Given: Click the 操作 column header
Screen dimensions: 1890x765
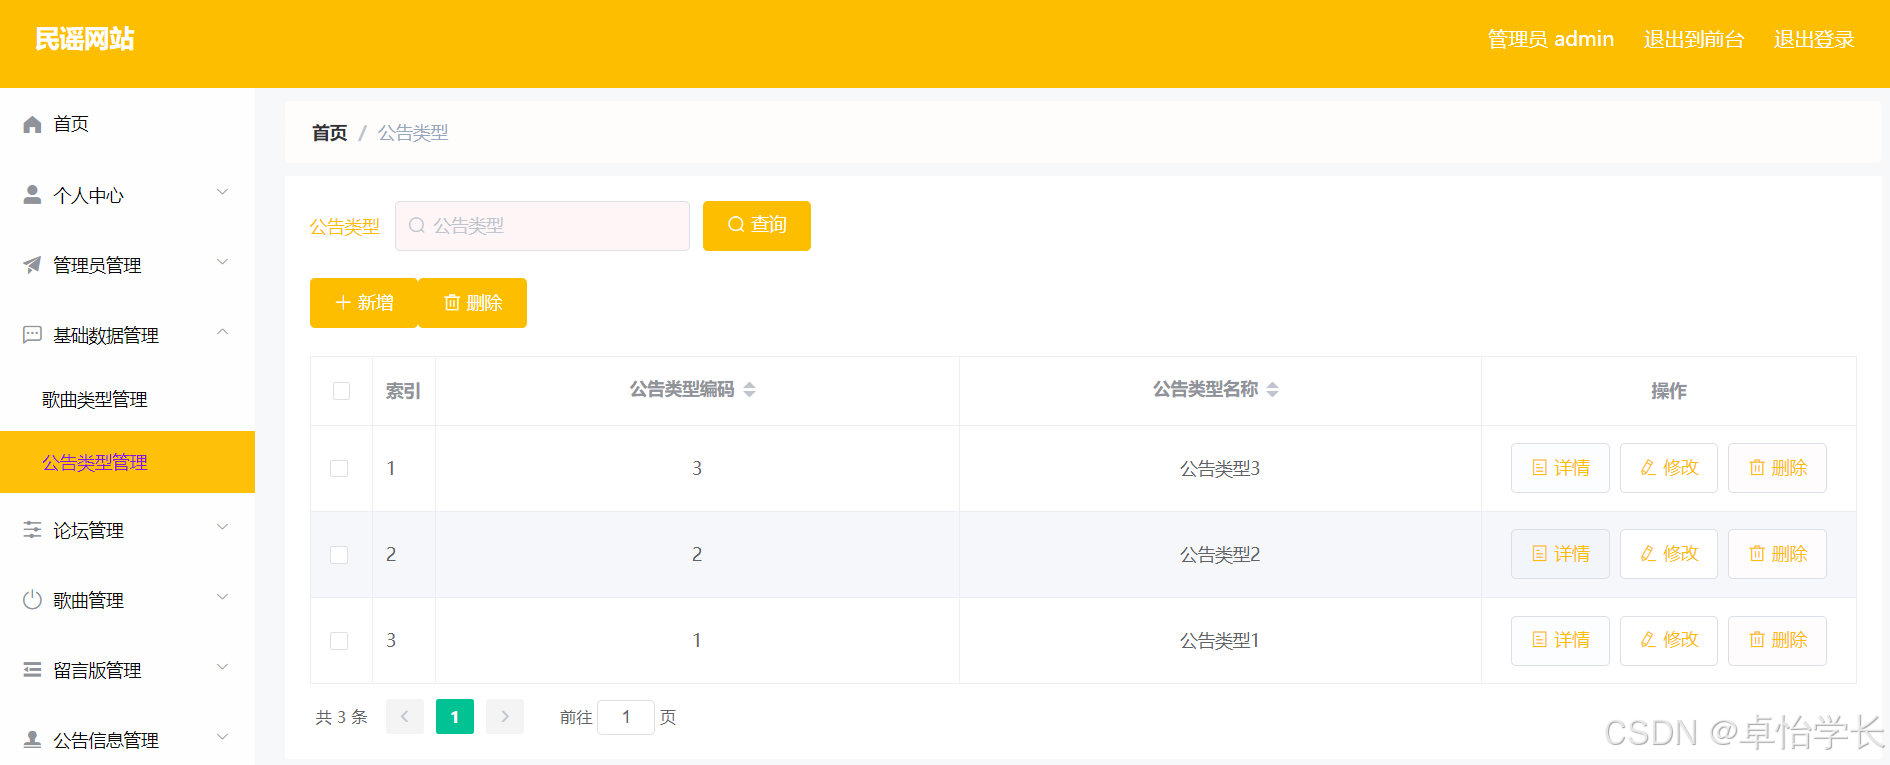Looking at the screenshot, I should coord(1668,391).
